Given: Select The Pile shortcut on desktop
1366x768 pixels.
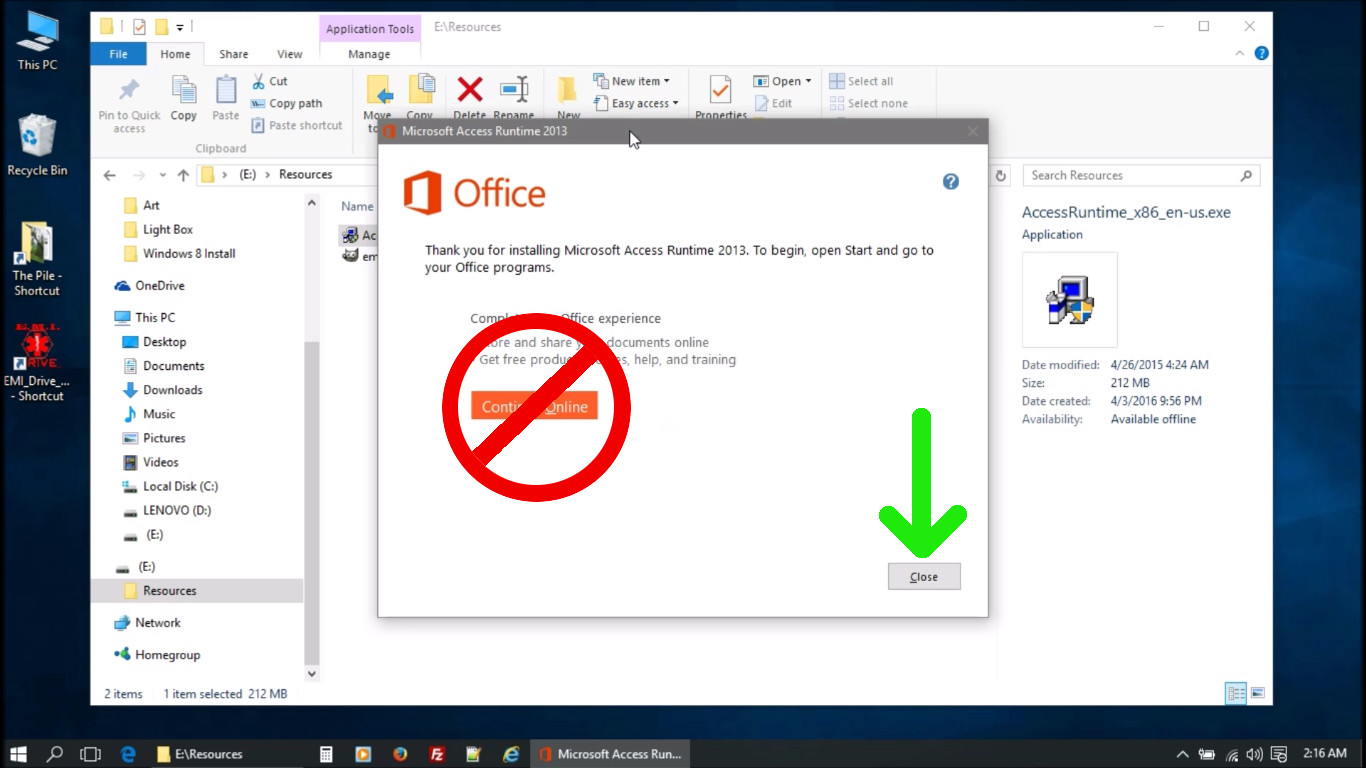Looking at the screenshot, I should tap(37, 259).
